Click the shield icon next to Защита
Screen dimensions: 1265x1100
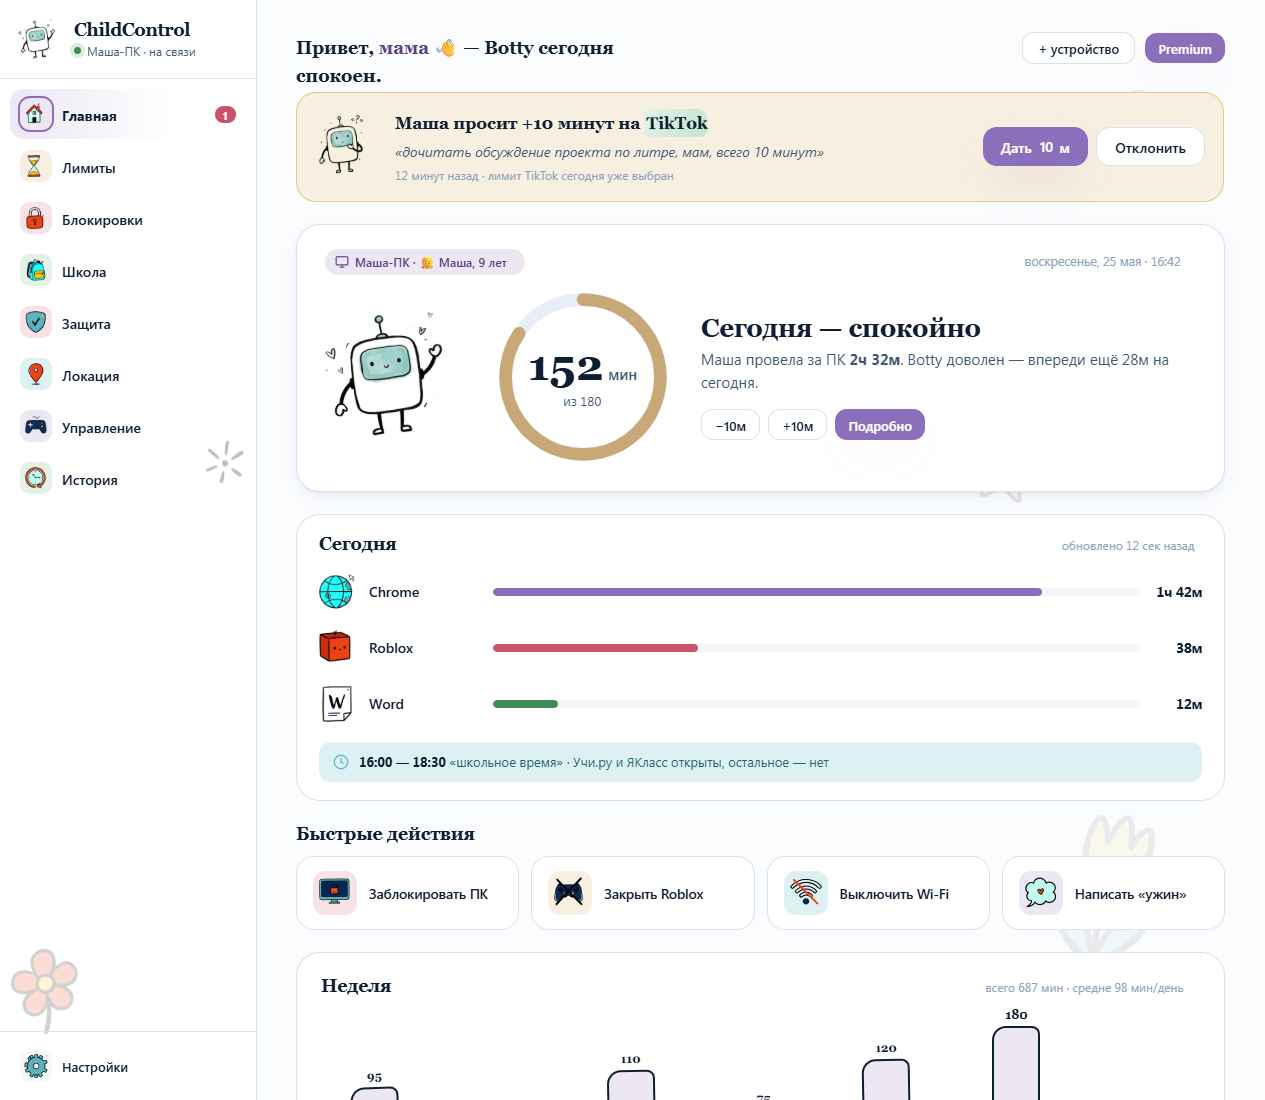point(36,322)
